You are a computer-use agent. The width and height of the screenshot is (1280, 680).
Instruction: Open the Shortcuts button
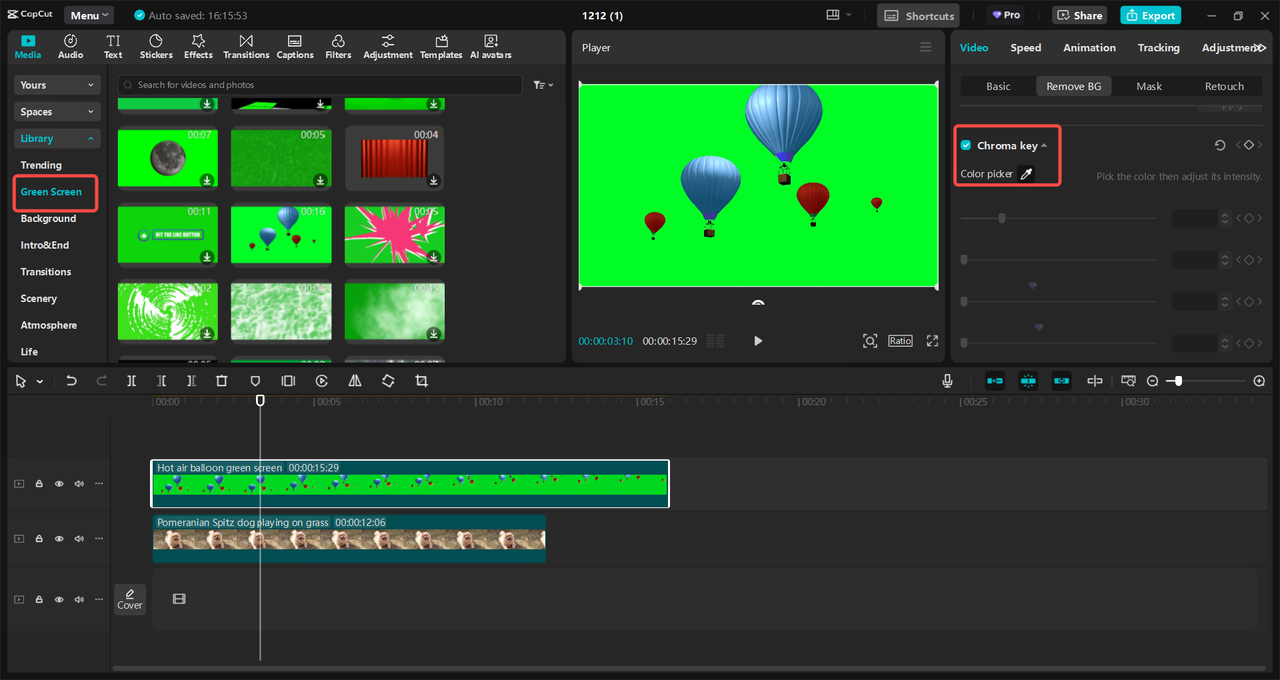point(918,16)
